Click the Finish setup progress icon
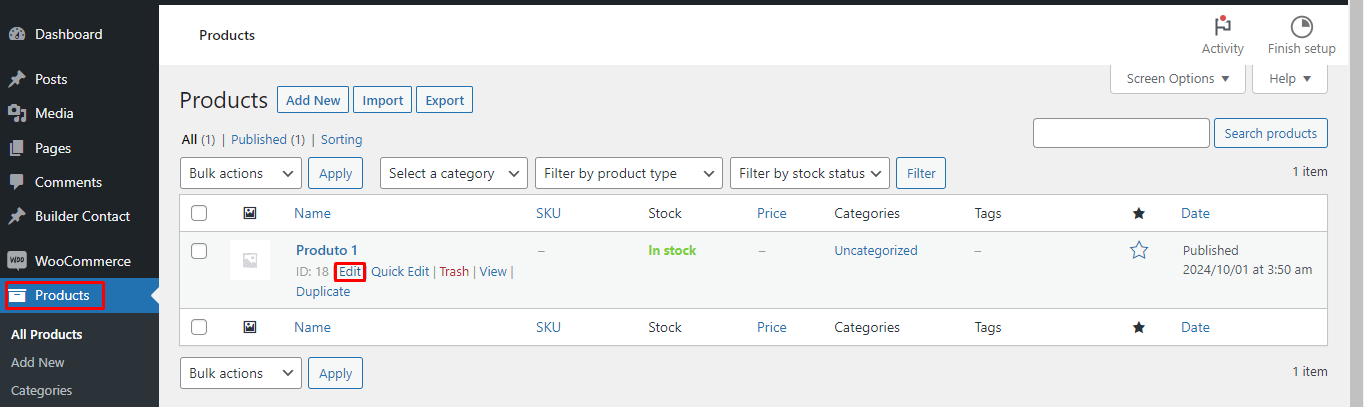The width and height of the screenshot is (1364, 407). [x=1301, y=27]
